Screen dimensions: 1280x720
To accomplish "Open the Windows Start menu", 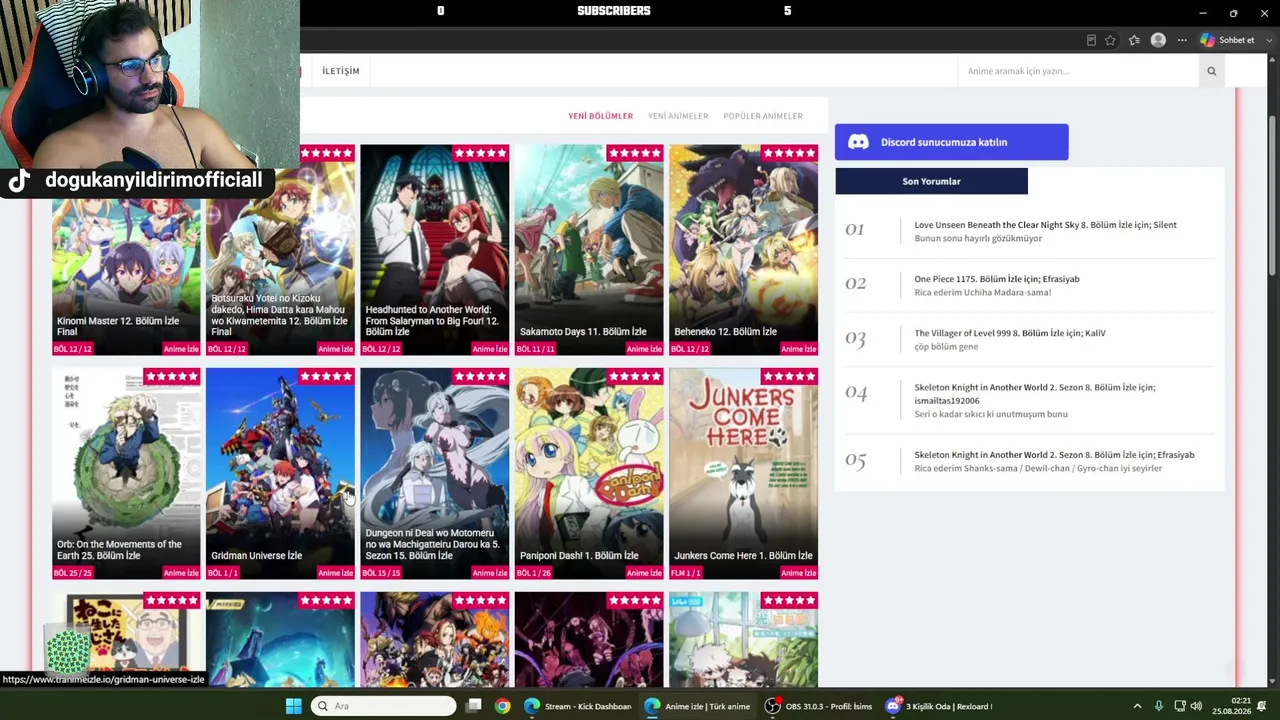I will tap(293, 706).
